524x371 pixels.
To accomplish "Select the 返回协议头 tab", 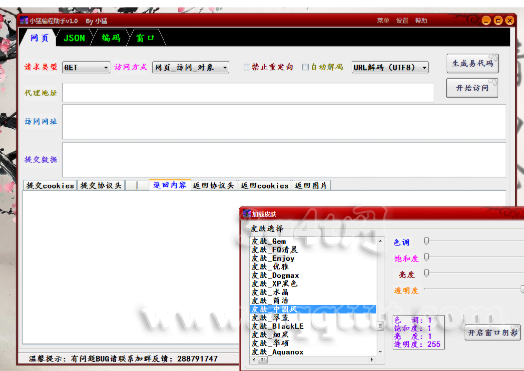I will (213, 186).
